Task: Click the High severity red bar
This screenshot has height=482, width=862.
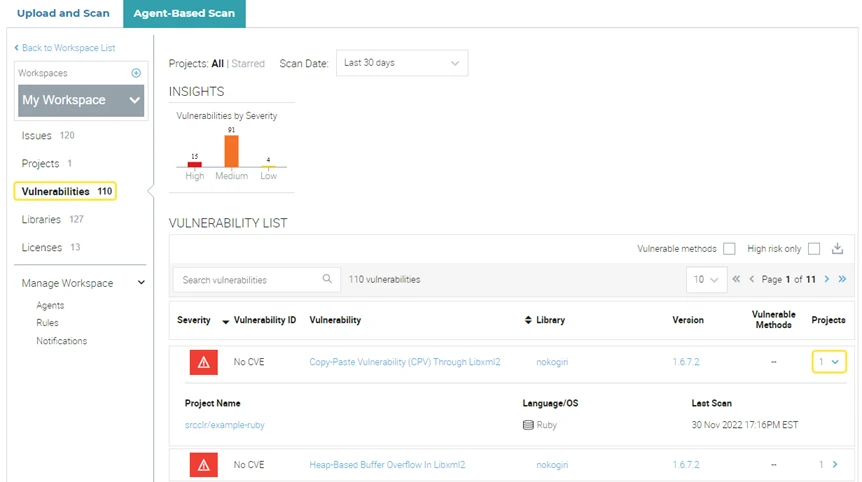Action: pyautogui.click(x=195, y=164)
